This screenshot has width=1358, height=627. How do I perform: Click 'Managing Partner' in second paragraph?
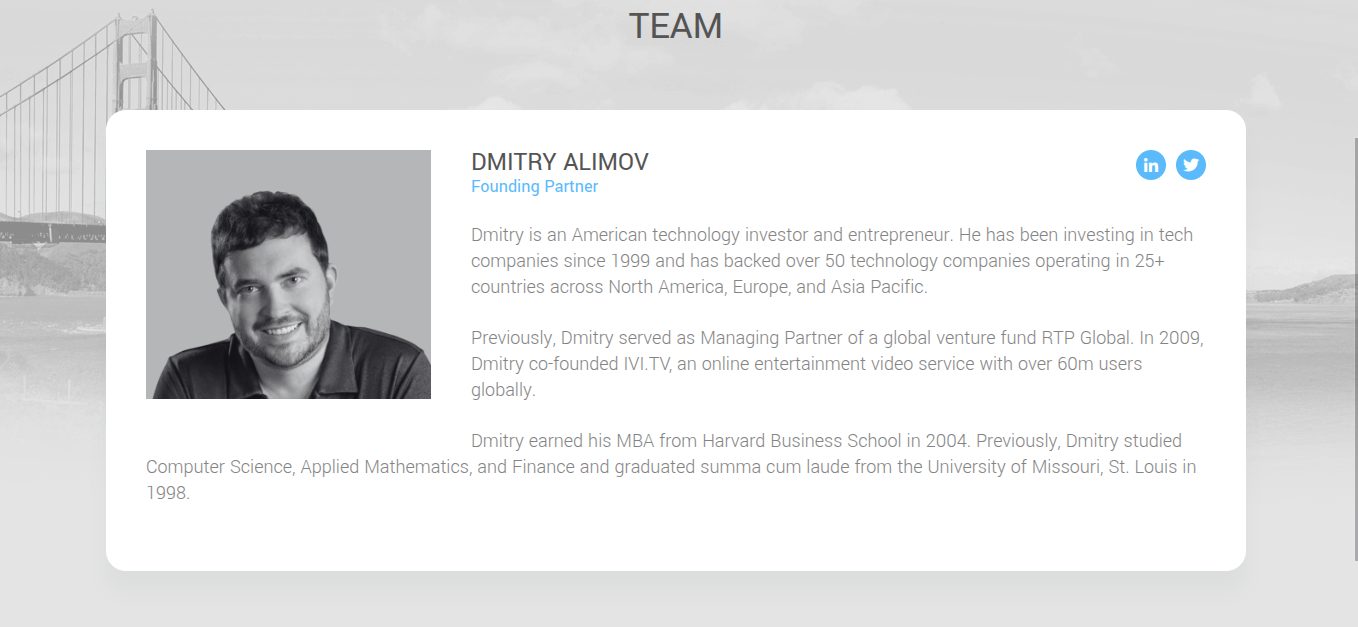(764, 338)
